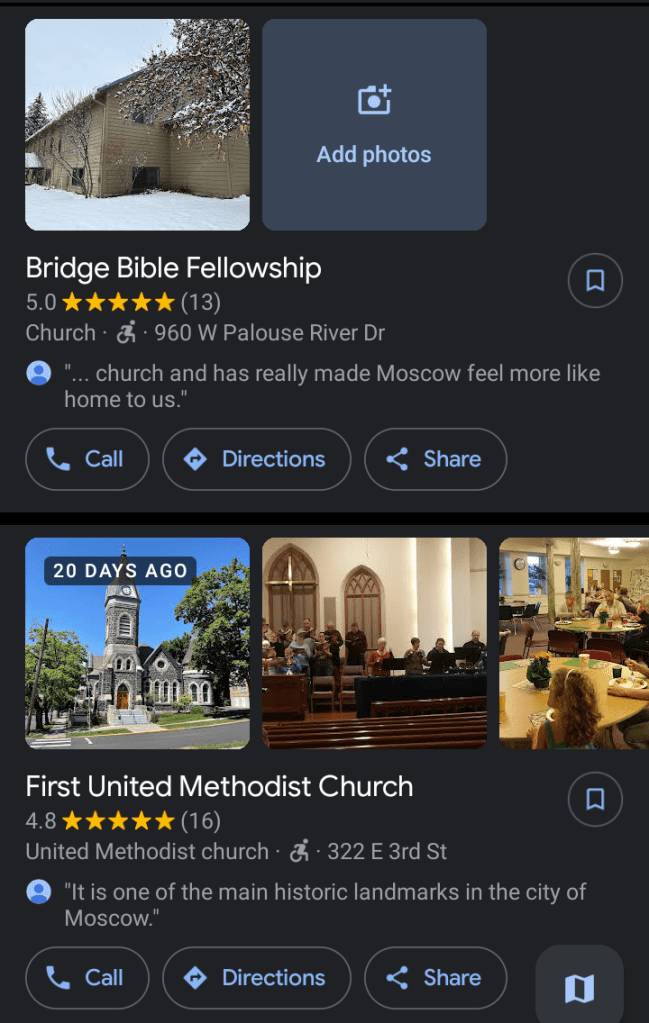Bookmark First United Methodist Church
This screenshot has width=649, height=1023.
pyautogui.click(x=595, y=799)
